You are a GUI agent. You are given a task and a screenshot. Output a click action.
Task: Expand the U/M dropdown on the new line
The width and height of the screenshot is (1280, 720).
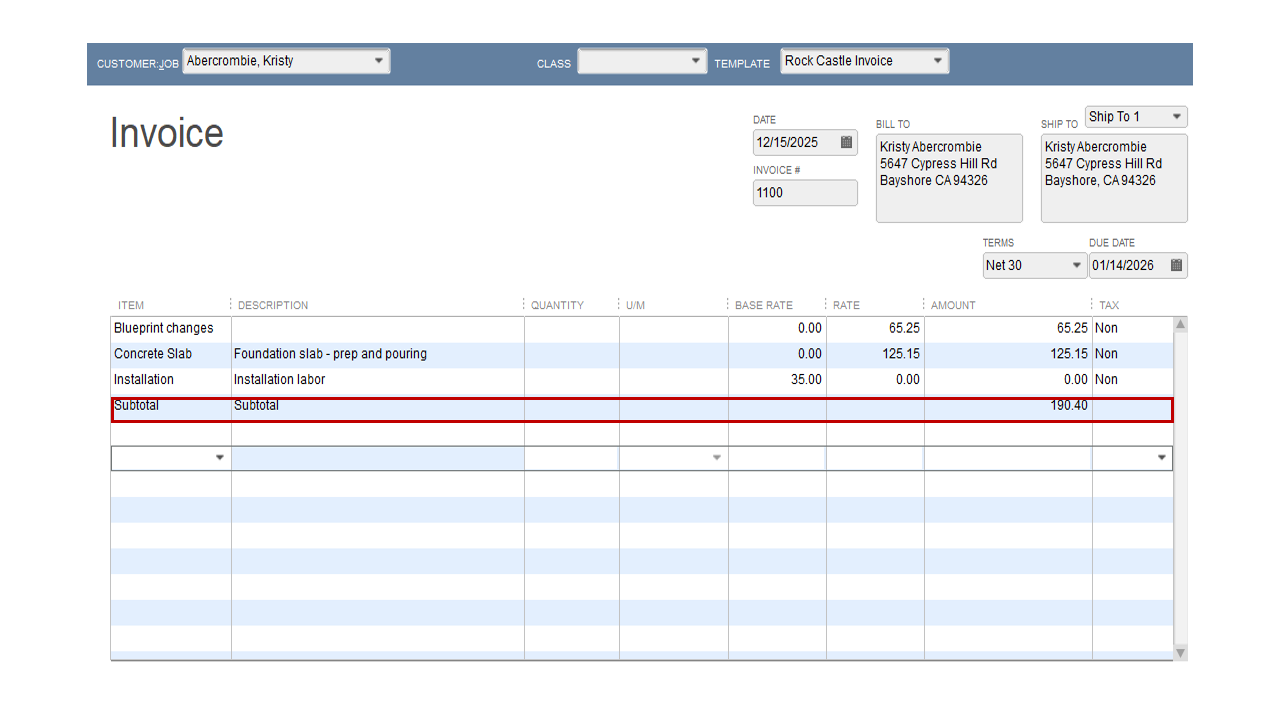point(716,457)
